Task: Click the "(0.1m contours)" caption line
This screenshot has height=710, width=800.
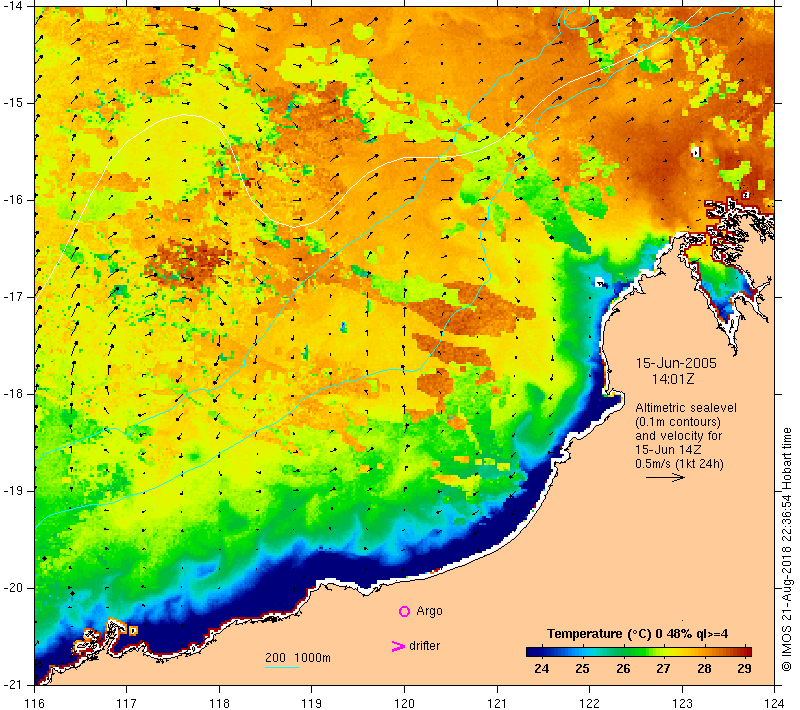Action: coord(678,422)
